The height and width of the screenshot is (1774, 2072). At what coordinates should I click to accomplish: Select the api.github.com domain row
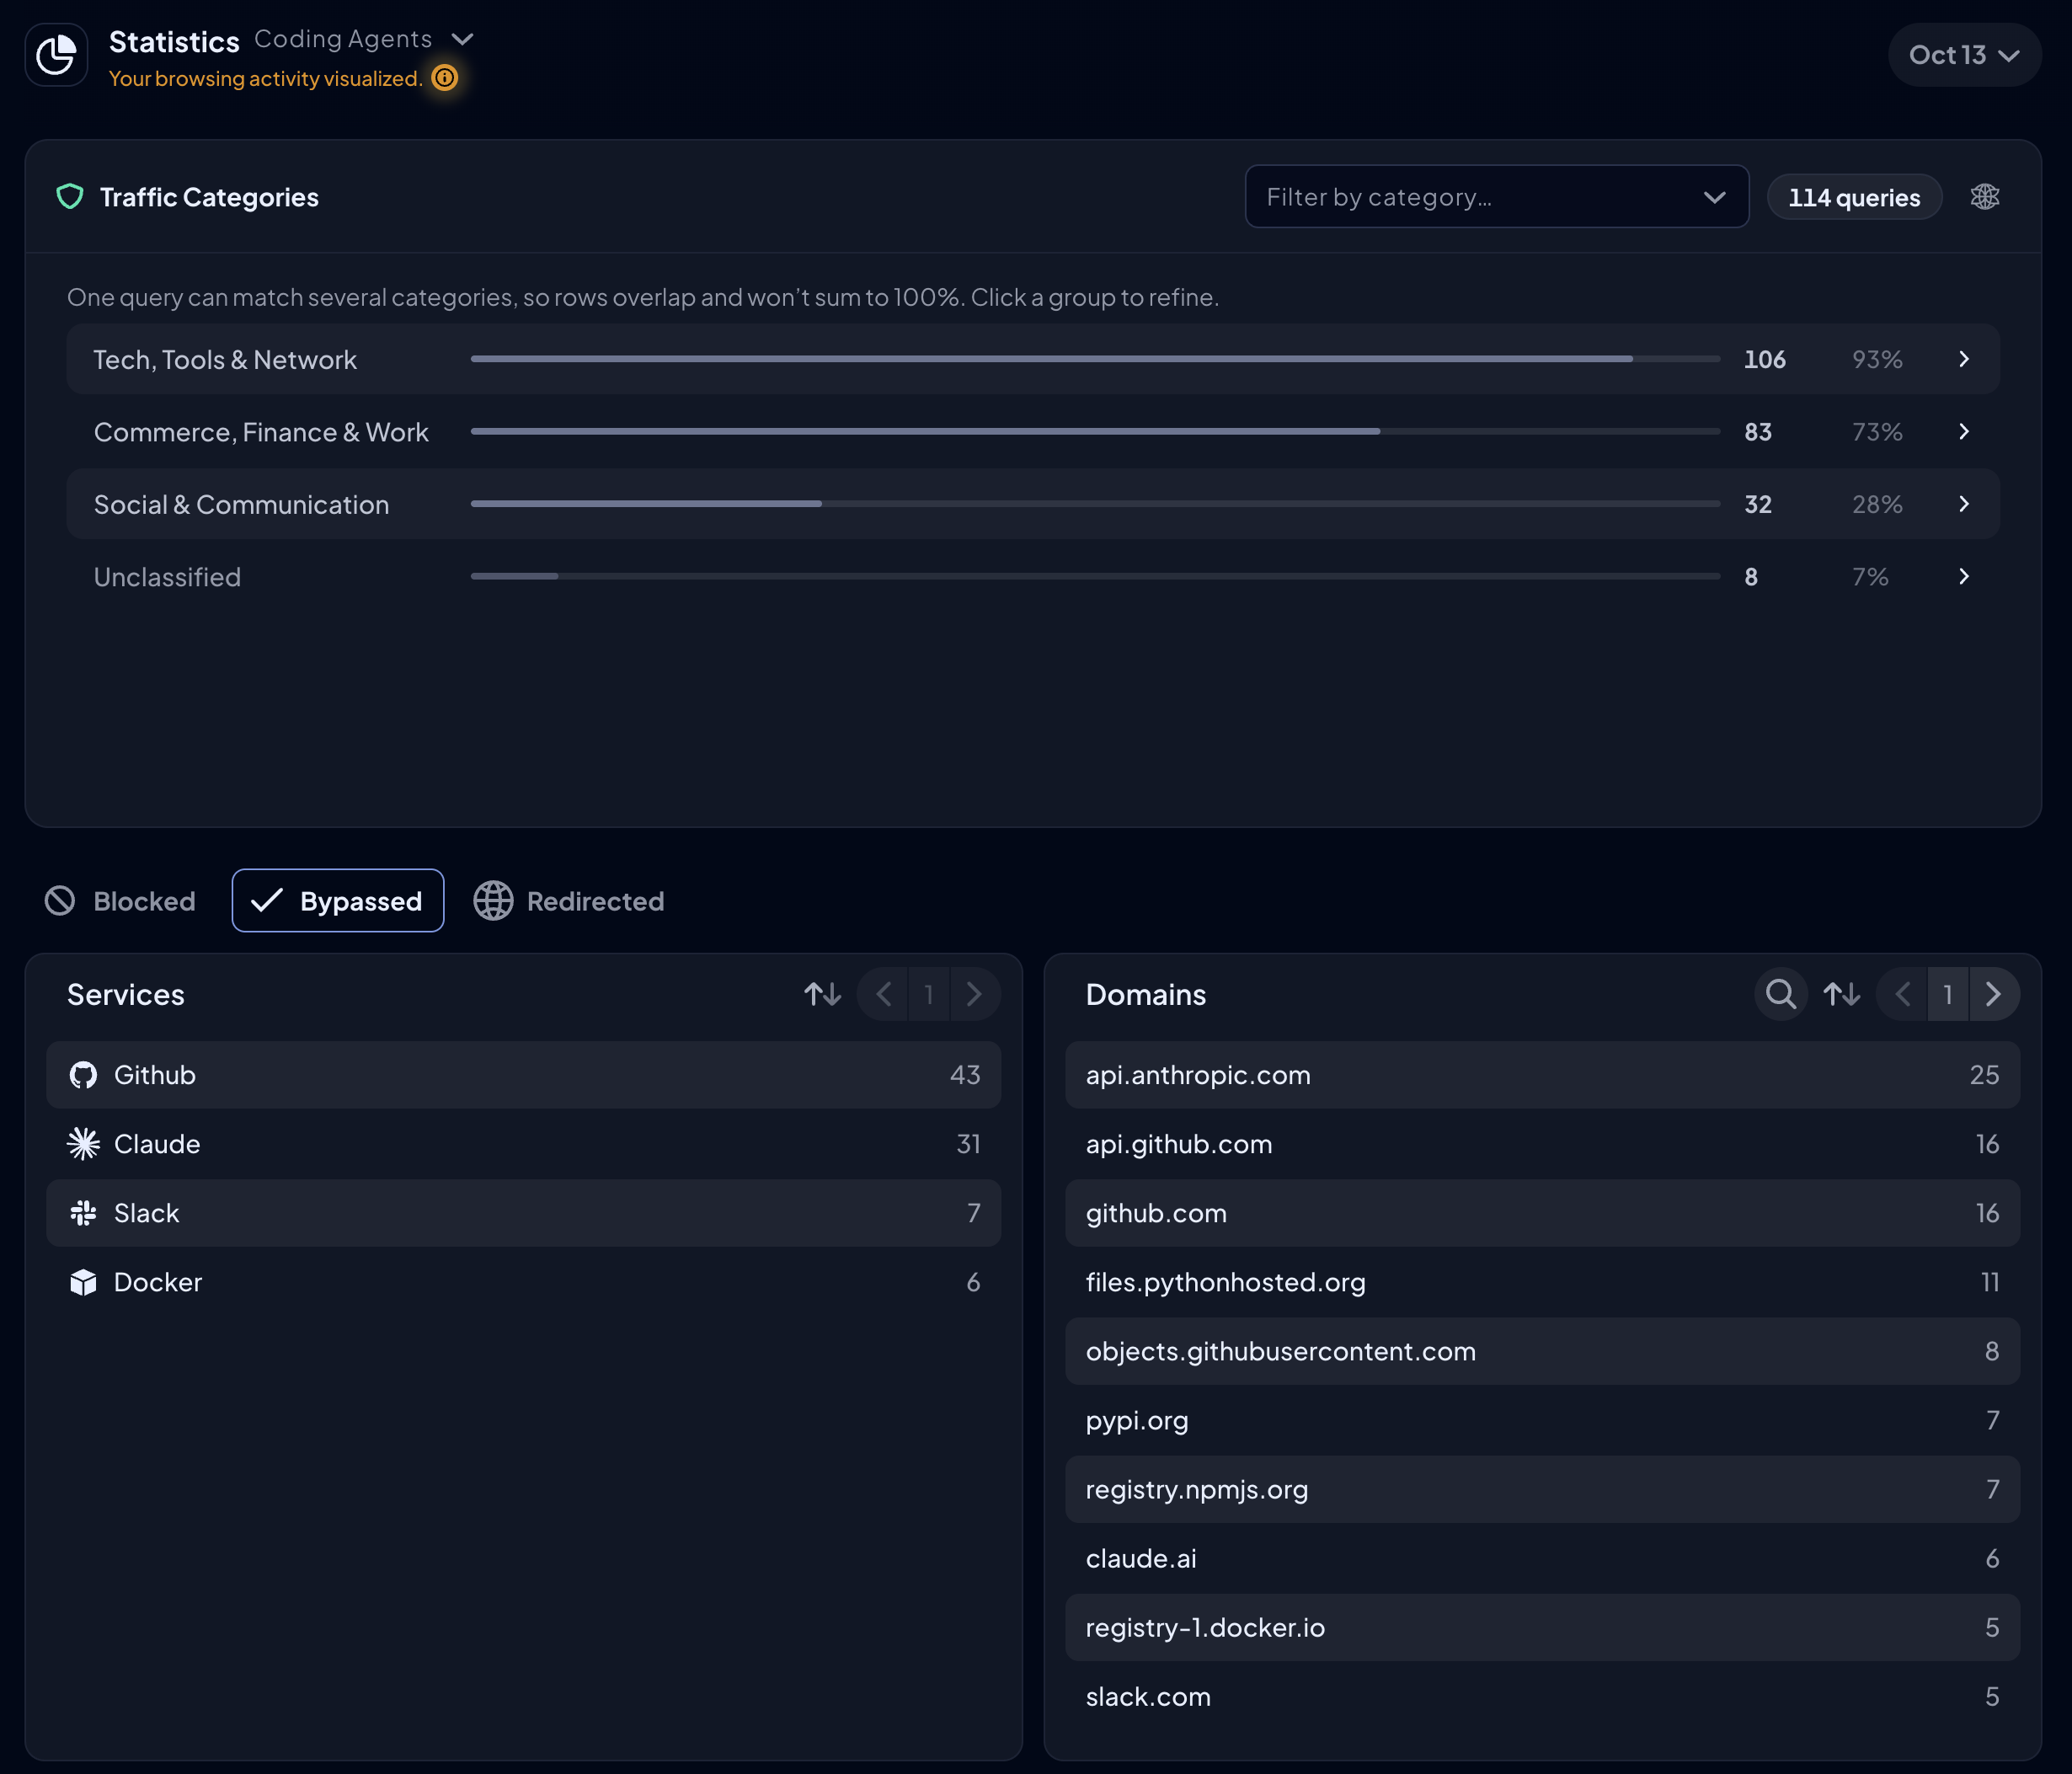pos(1542,1144)
